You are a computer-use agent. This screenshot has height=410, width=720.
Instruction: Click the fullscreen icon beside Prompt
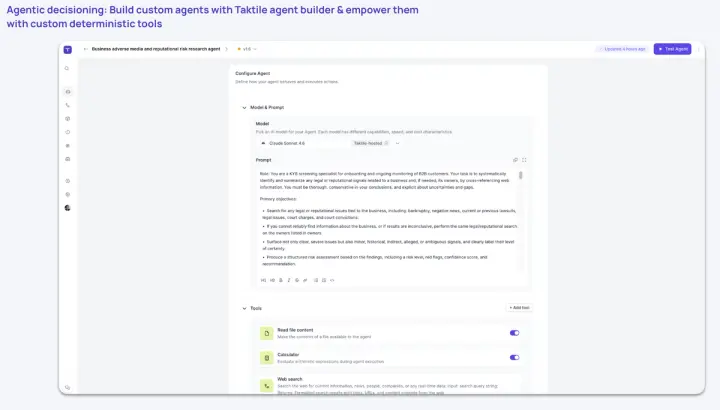(x=524, y=160)
